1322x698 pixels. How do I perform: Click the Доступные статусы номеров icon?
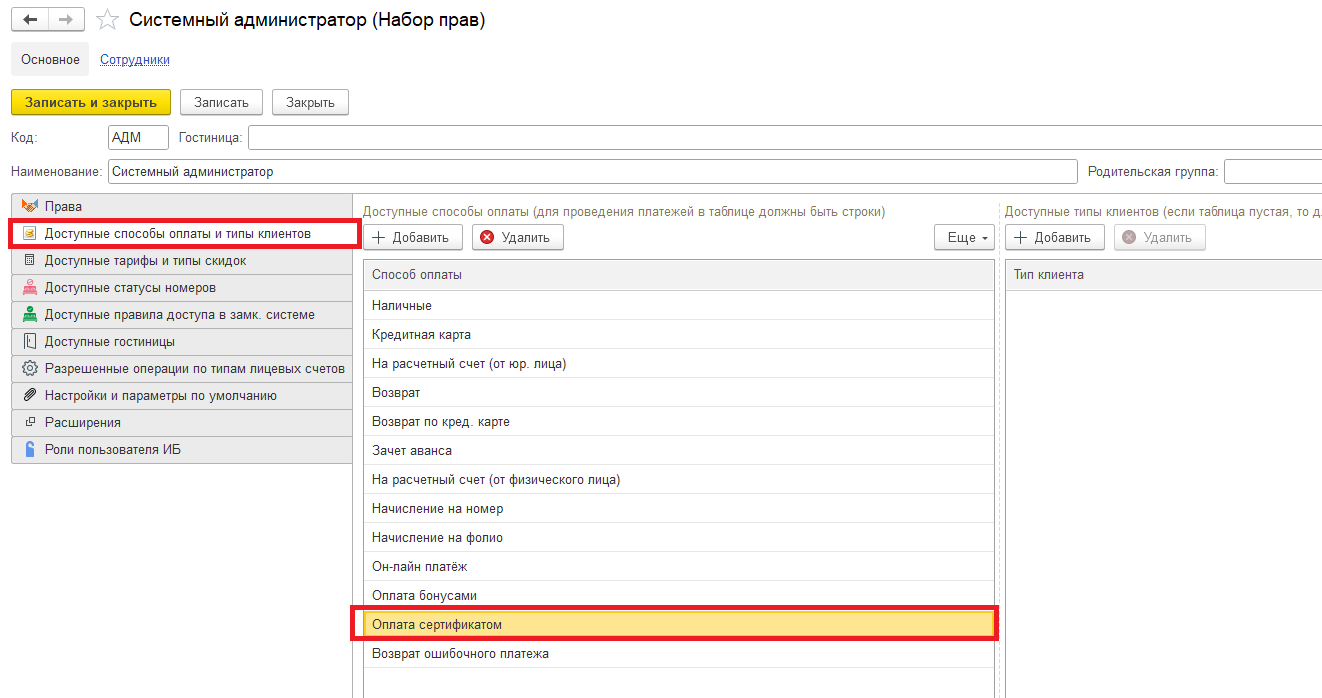[x=29, y=287]
